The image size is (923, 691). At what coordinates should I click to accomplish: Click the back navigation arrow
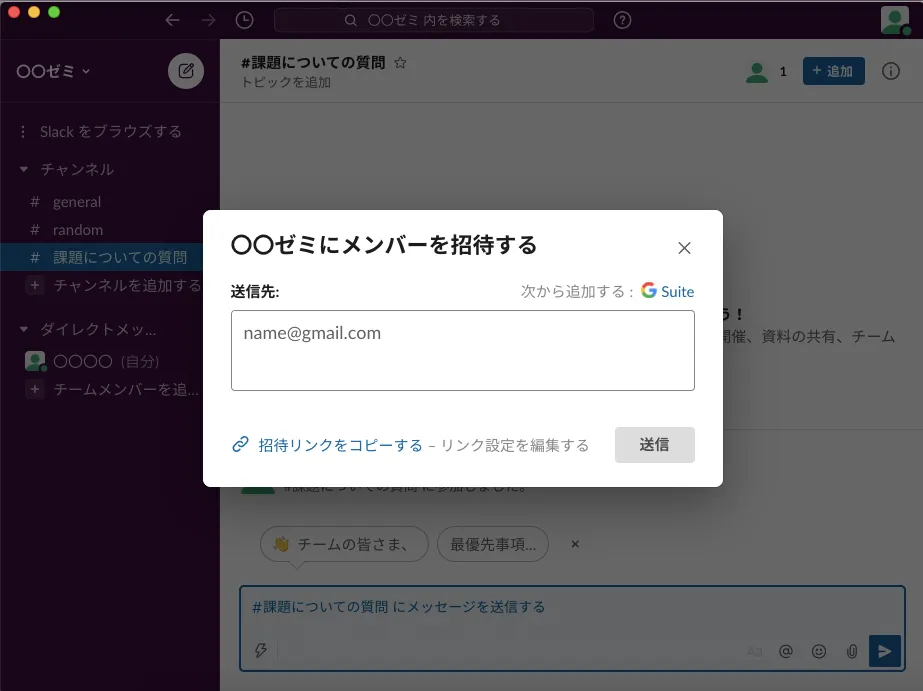[x=173, y=20]
